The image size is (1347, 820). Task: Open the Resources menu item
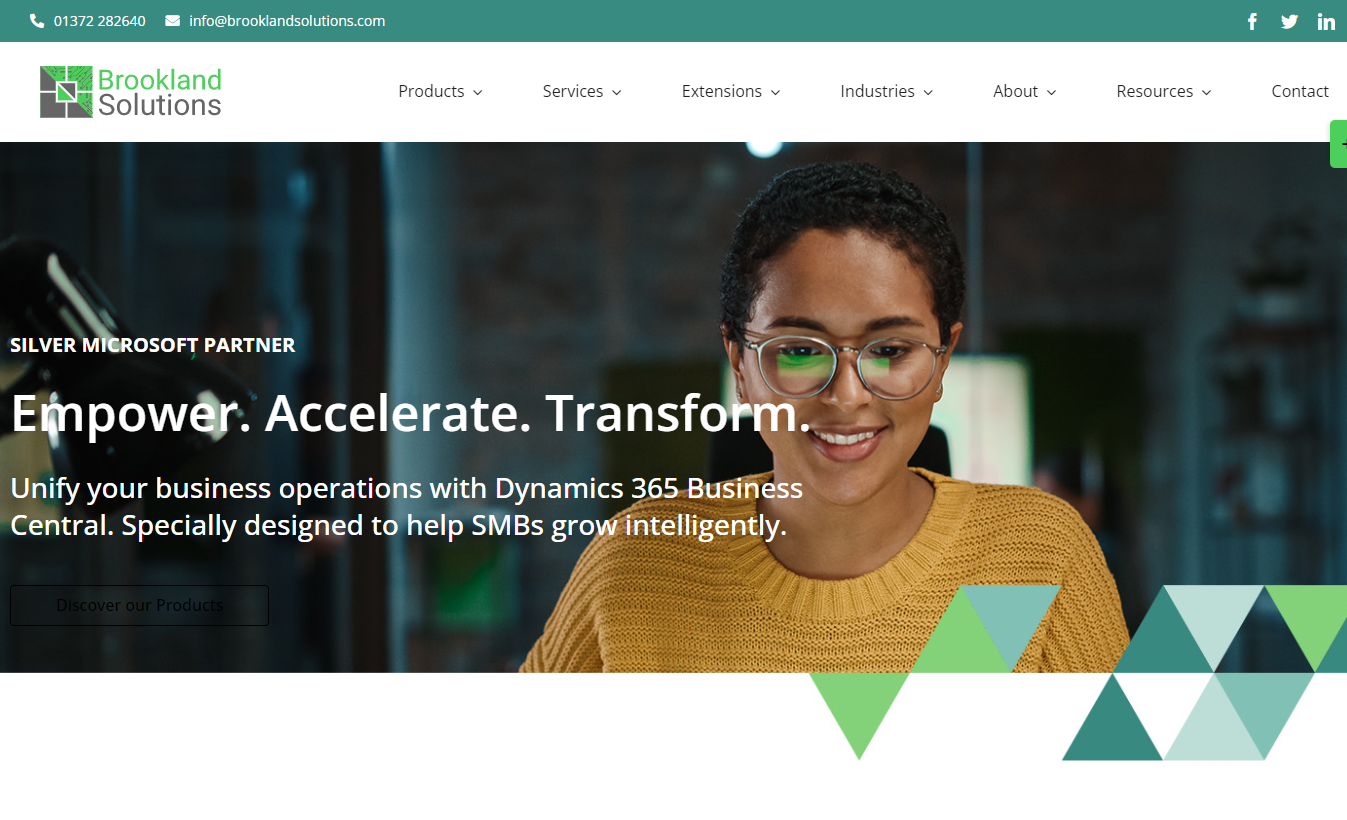coord(1163,91)
